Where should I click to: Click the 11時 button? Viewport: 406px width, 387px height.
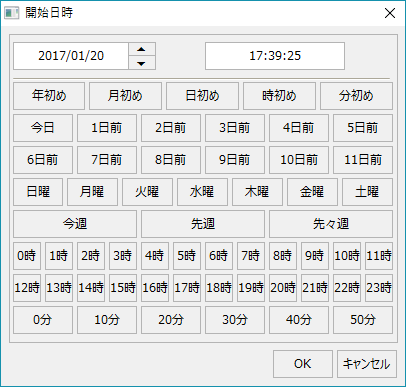click(379, 256)
